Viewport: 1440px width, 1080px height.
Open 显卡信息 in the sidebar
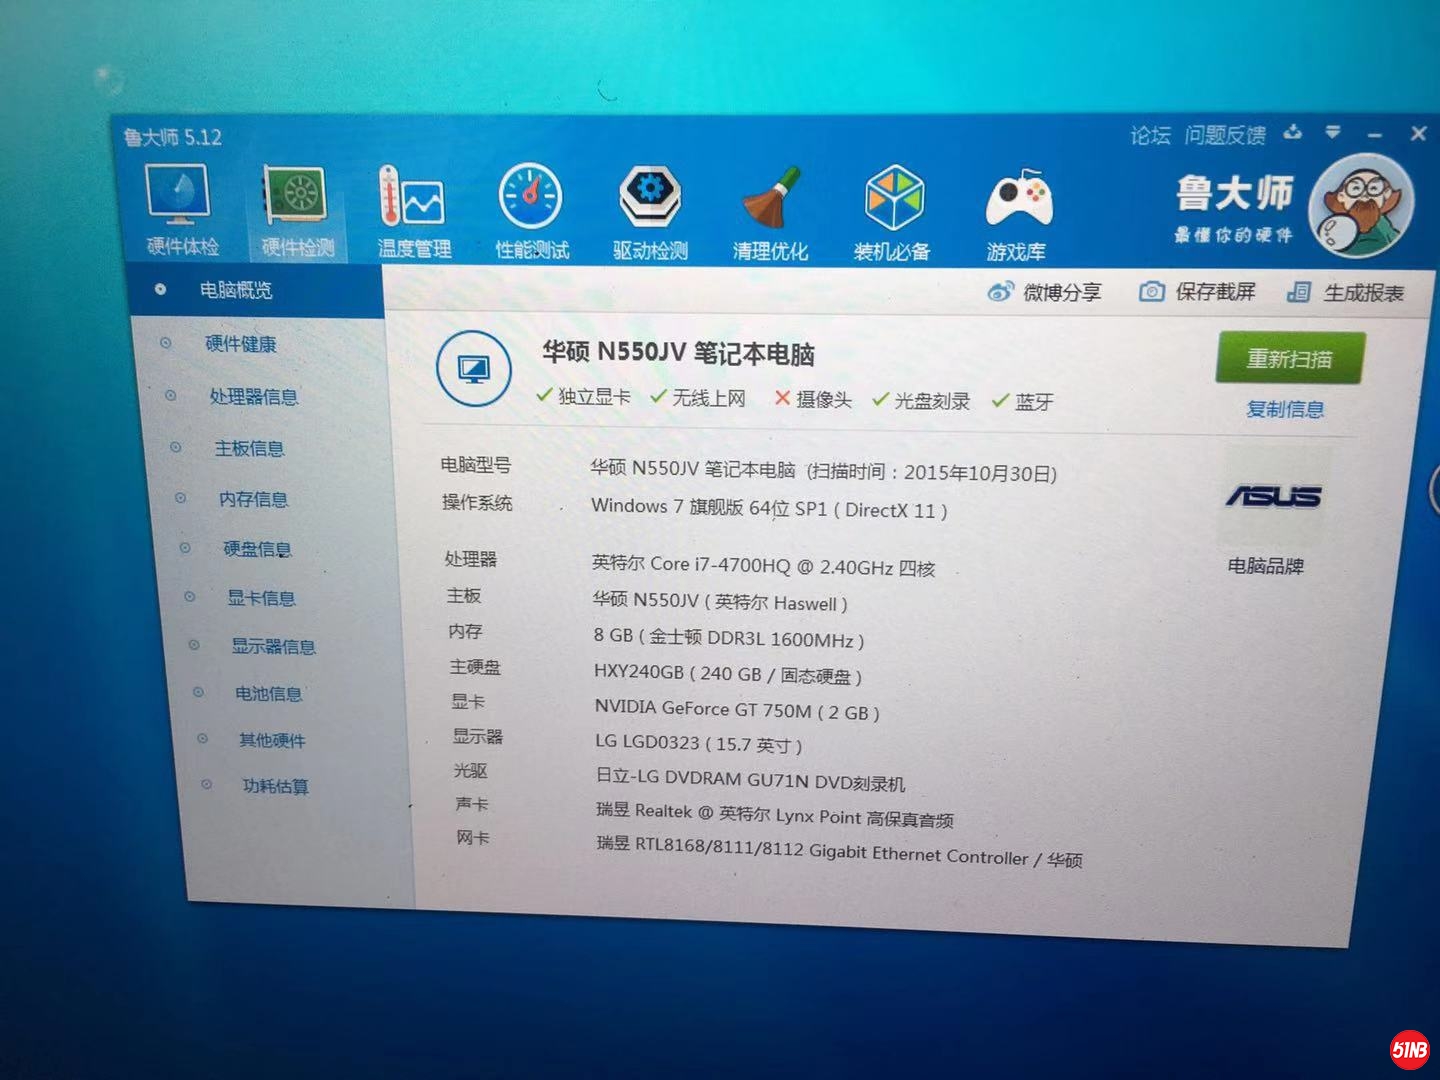[x=262, y=598]
